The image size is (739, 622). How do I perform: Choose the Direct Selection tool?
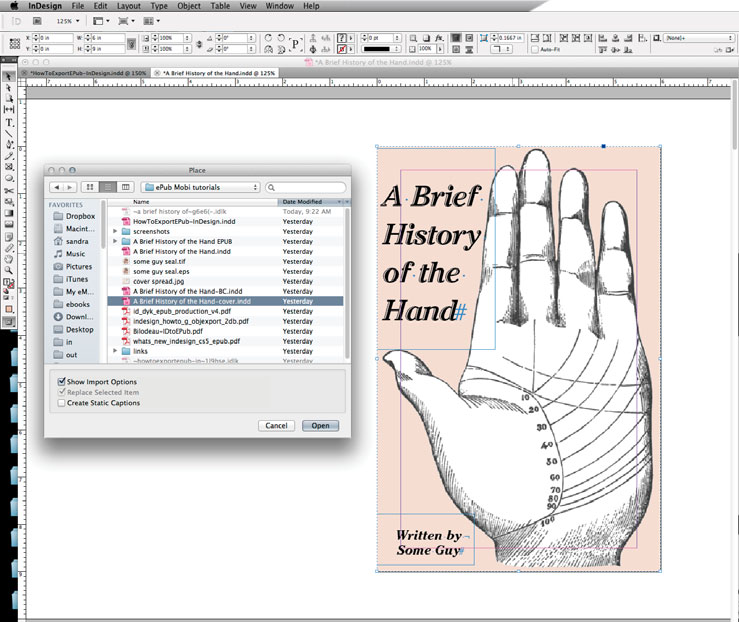point(9,88)
